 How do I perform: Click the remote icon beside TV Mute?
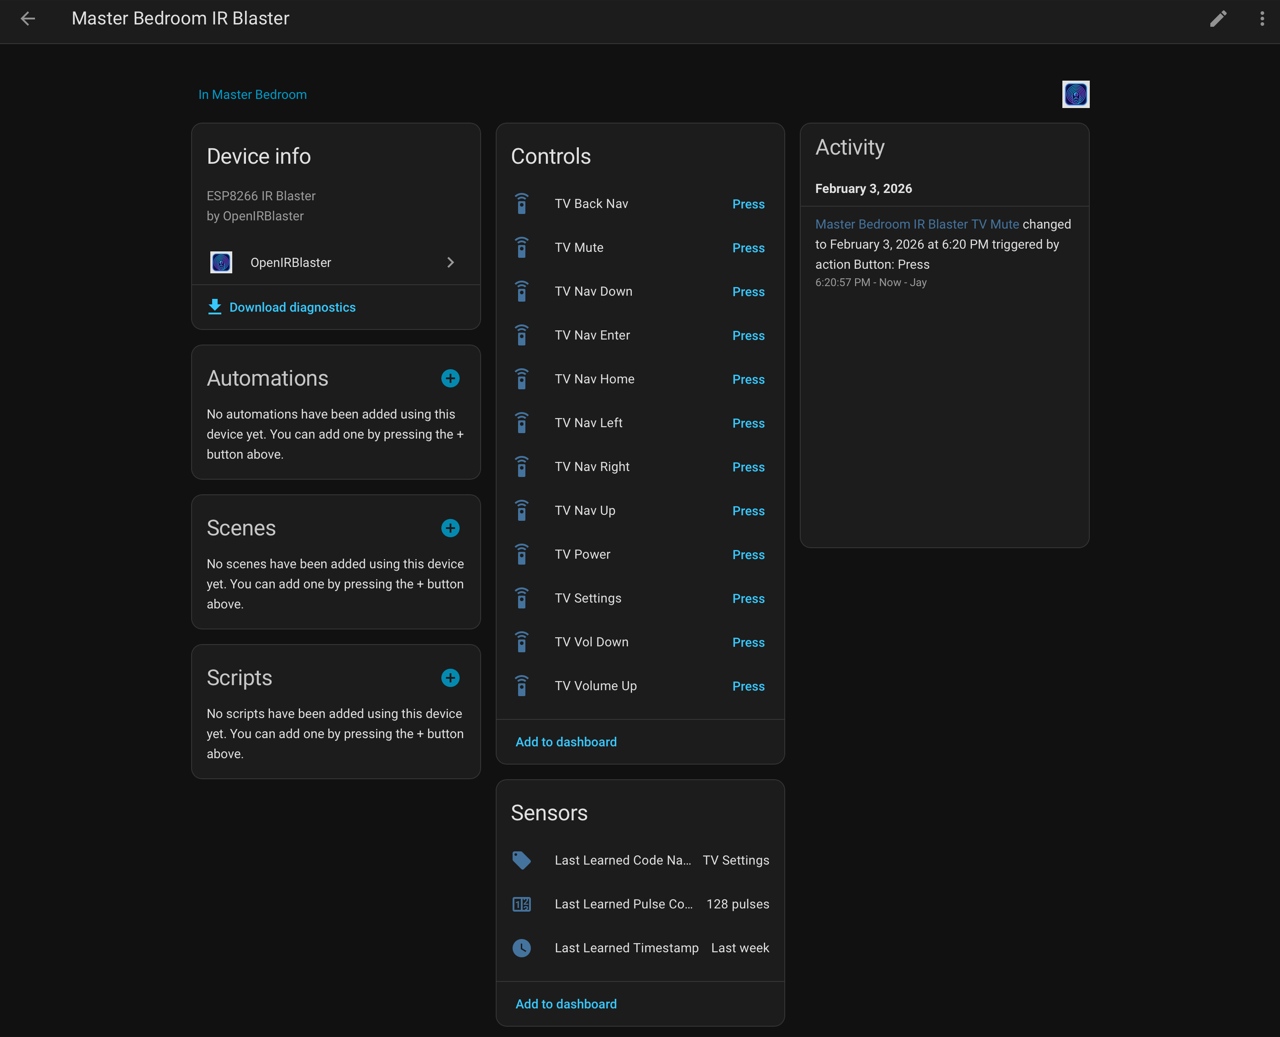point(521,247)
